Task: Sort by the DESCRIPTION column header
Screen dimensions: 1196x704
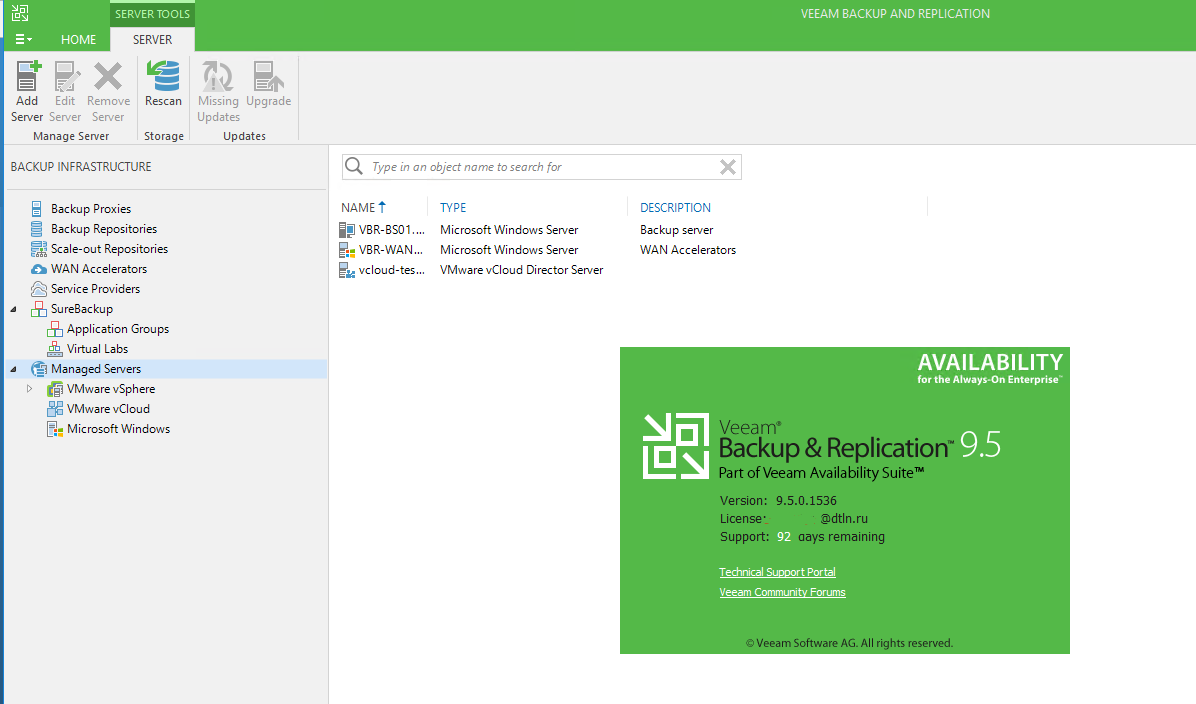Action: point(675,207)
